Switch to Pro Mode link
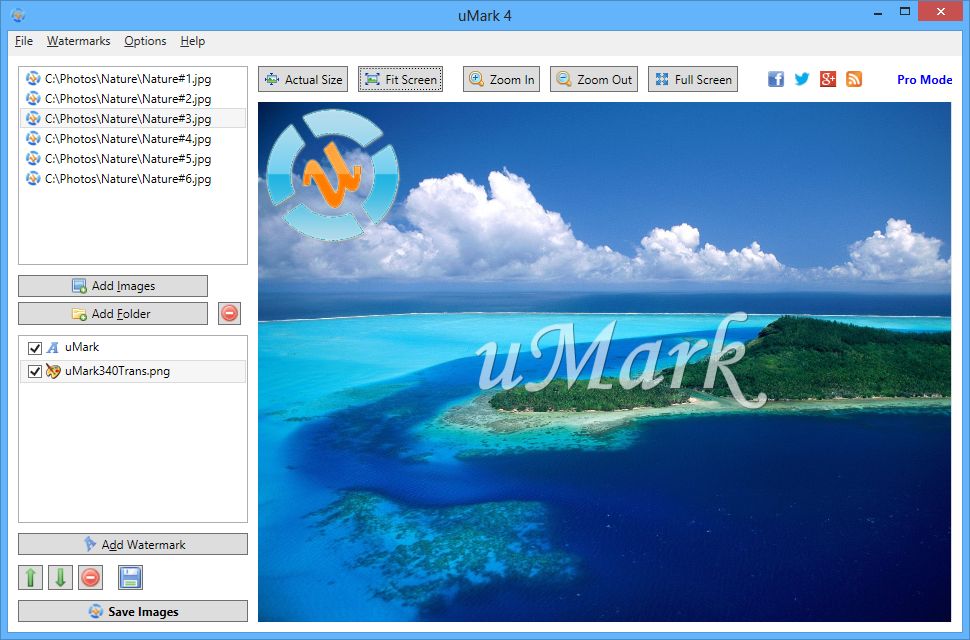The image size is (970, 640). (x=924, y=79)
